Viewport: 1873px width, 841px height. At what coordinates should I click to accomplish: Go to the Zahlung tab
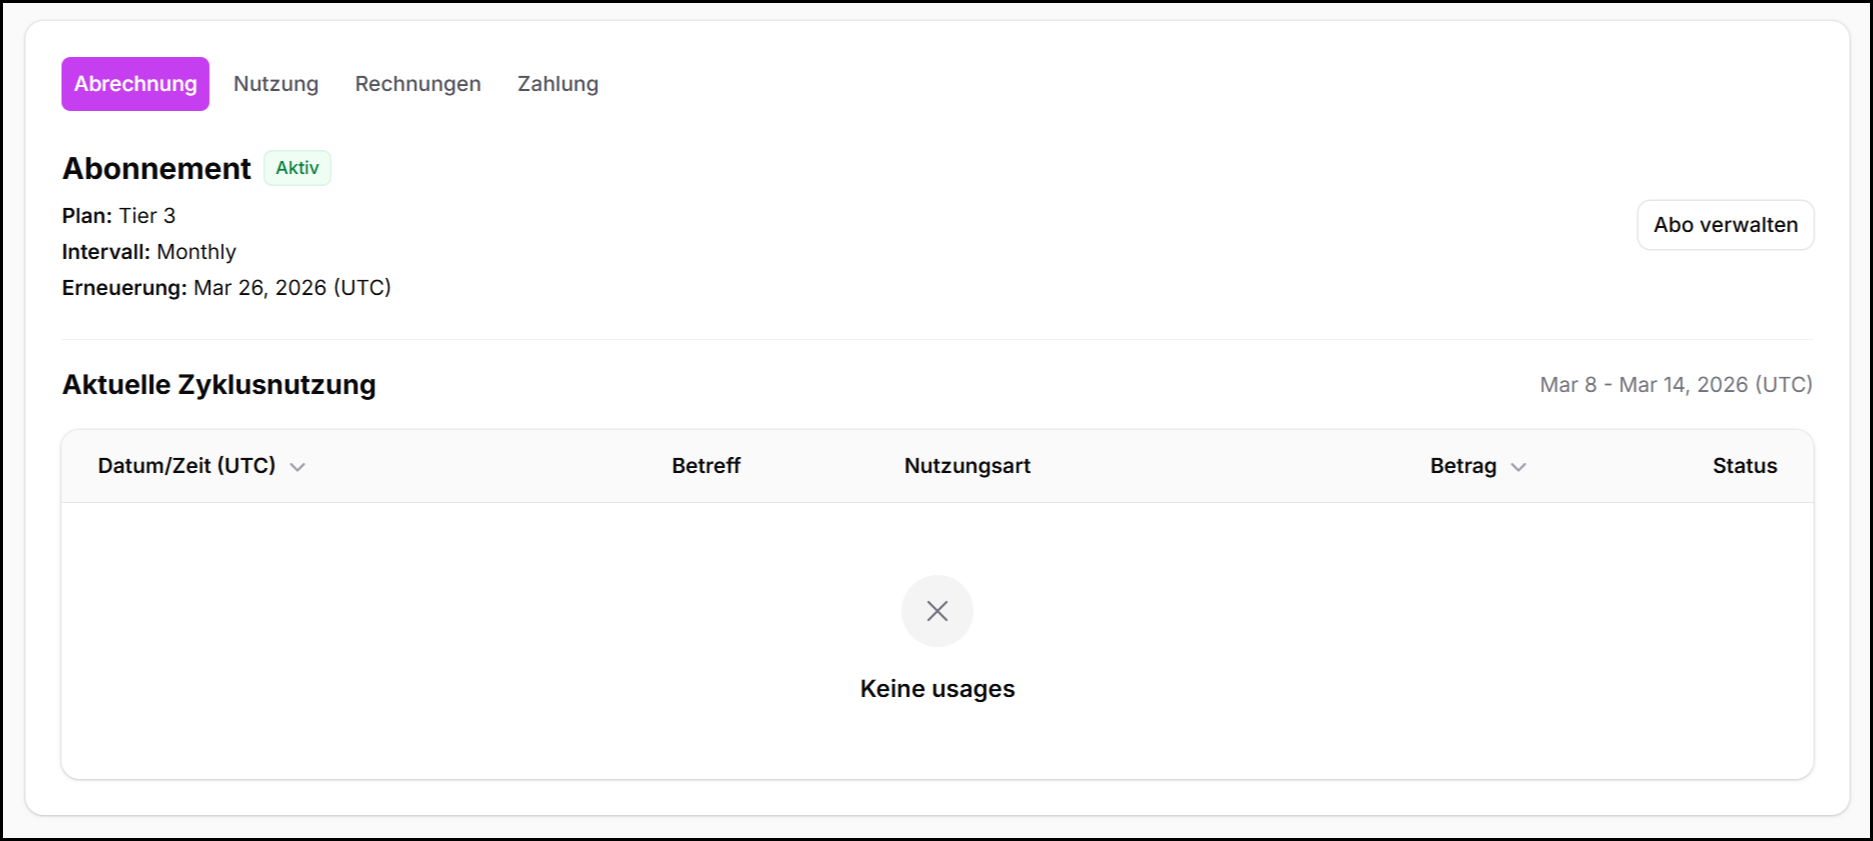click(x=558, y=84)
